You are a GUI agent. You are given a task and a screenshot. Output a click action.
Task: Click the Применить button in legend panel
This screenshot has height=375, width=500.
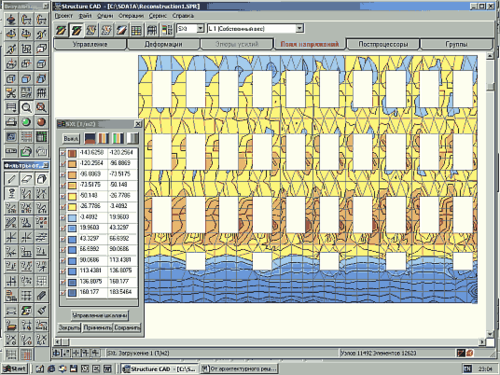pyautogui.click(x=97, y=328)
